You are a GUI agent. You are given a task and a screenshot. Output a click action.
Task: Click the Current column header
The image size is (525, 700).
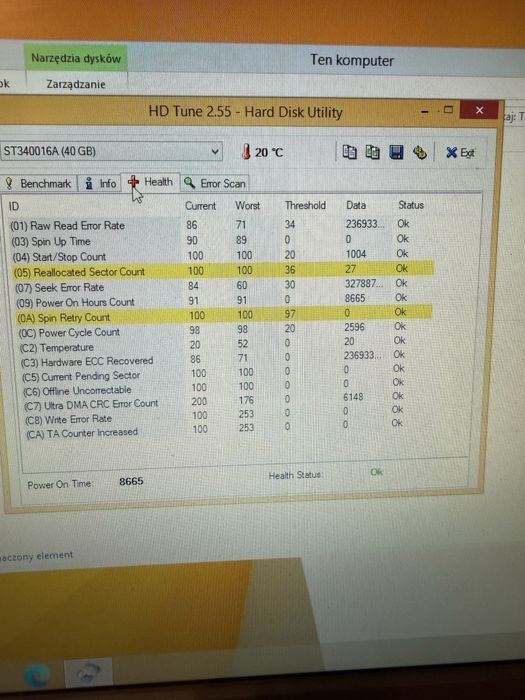200,206
